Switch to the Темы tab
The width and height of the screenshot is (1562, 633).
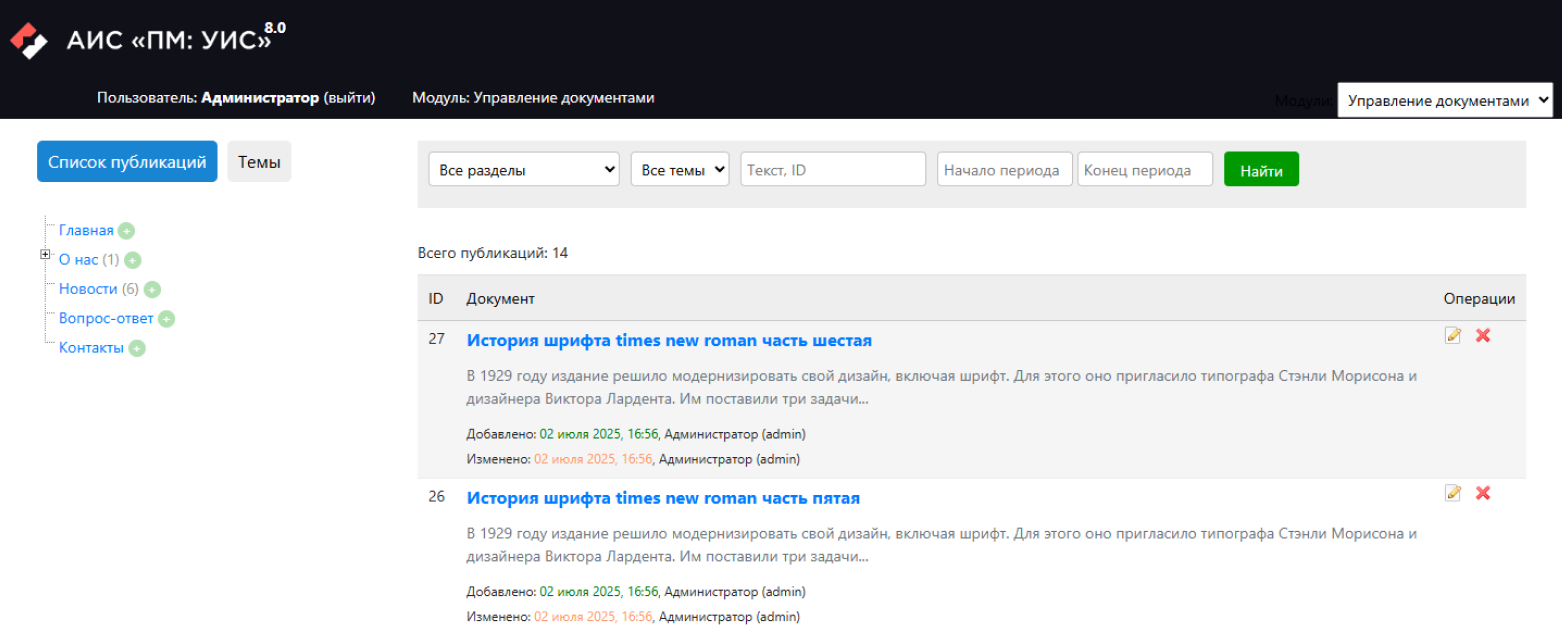pos(259,162)
